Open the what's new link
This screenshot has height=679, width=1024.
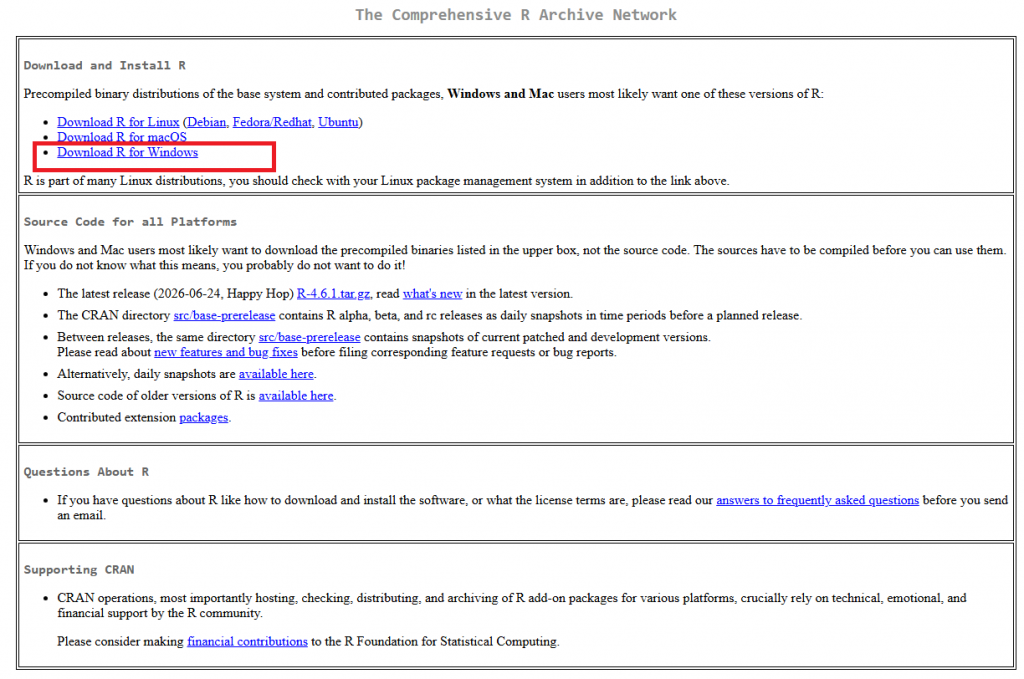(432, 294)
